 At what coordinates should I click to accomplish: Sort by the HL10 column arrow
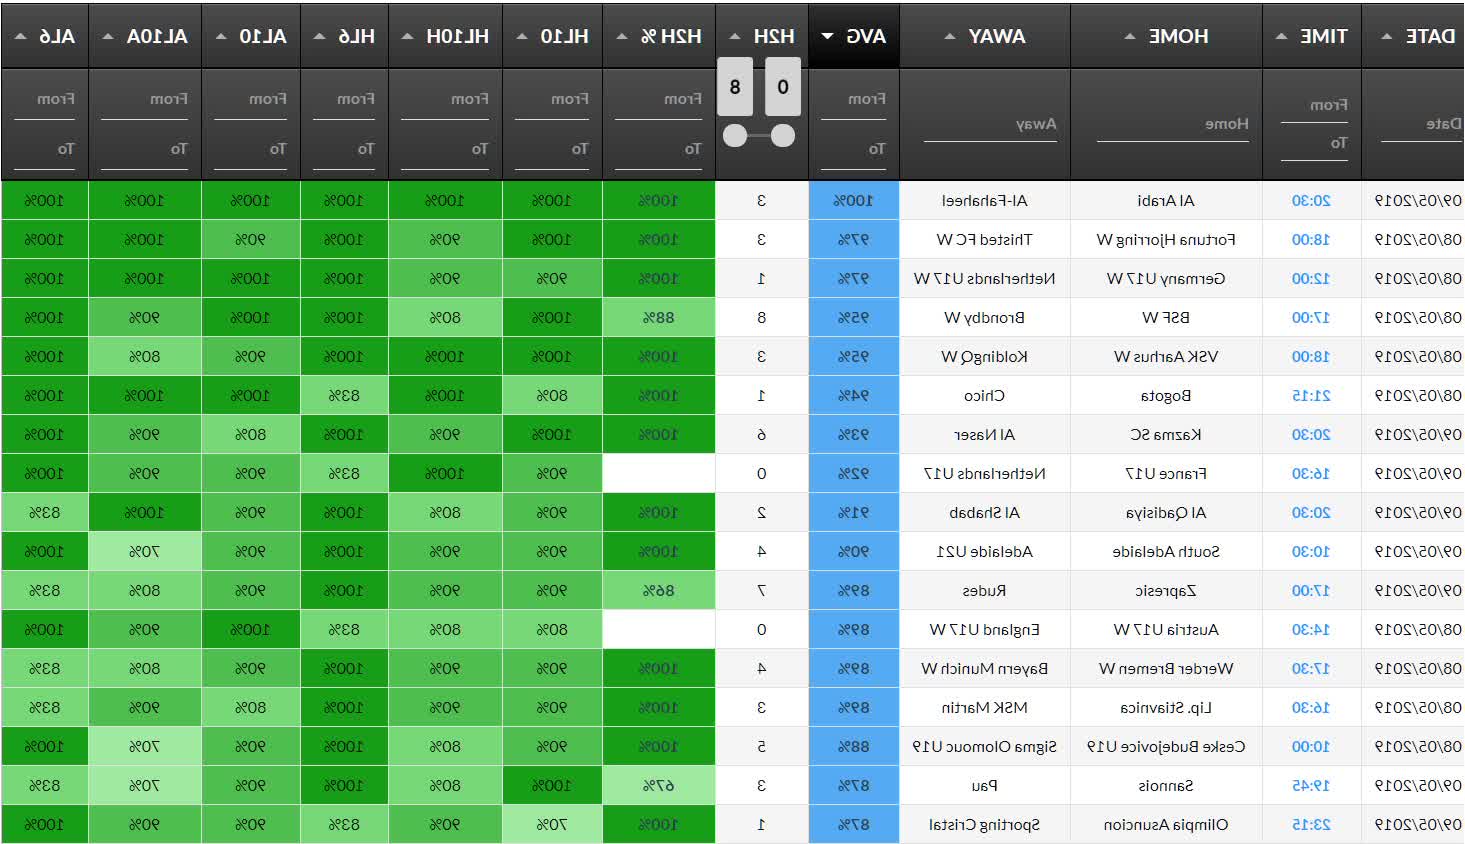[x=521, y=37]
